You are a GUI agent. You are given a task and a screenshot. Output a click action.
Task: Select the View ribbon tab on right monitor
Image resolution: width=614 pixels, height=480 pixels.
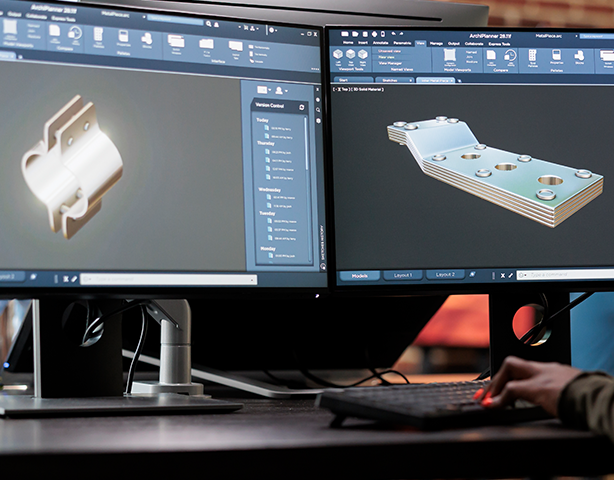[x=420, y=43]
